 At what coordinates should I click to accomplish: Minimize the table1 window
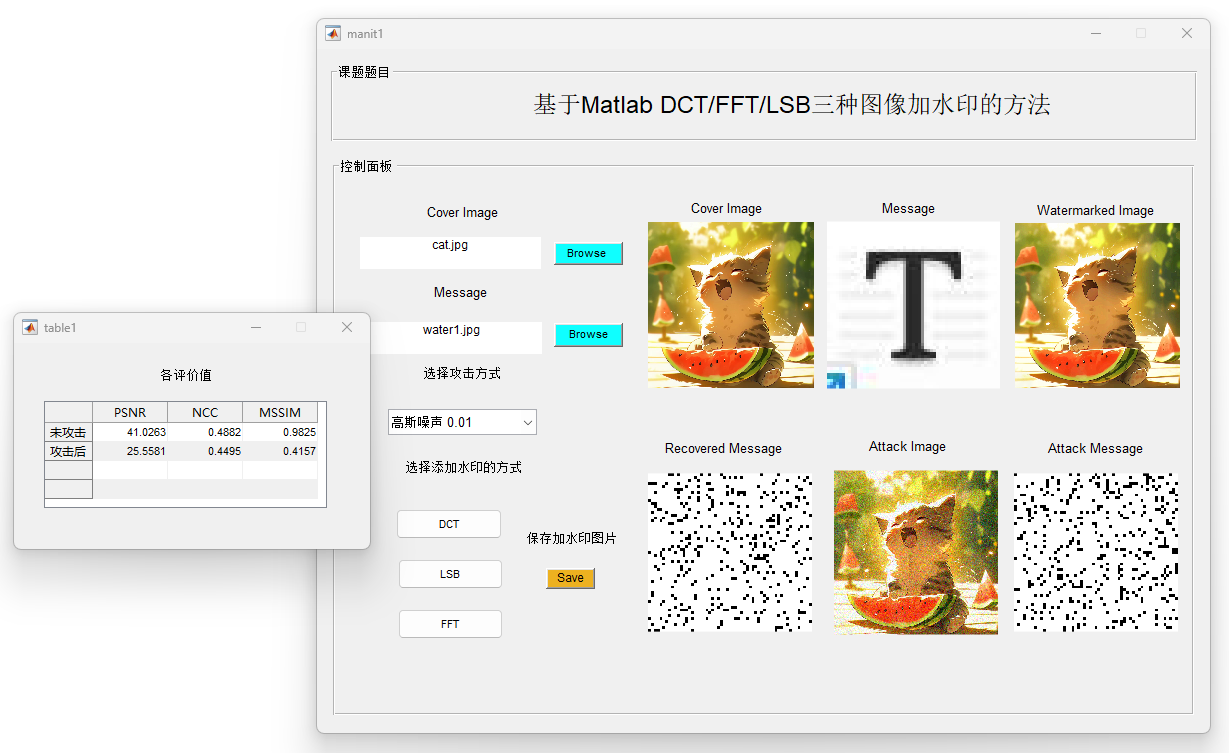[x=256, y=327]
